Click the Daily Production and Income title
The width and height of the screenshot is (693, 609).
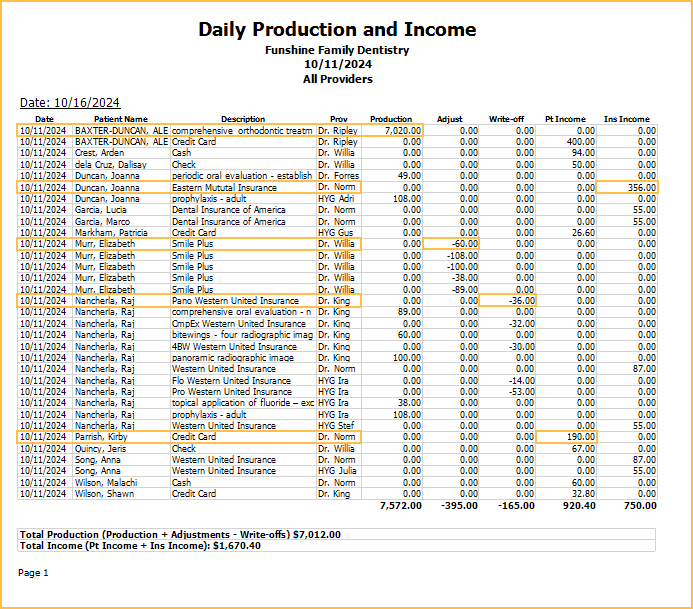click(x=337, y=29)
